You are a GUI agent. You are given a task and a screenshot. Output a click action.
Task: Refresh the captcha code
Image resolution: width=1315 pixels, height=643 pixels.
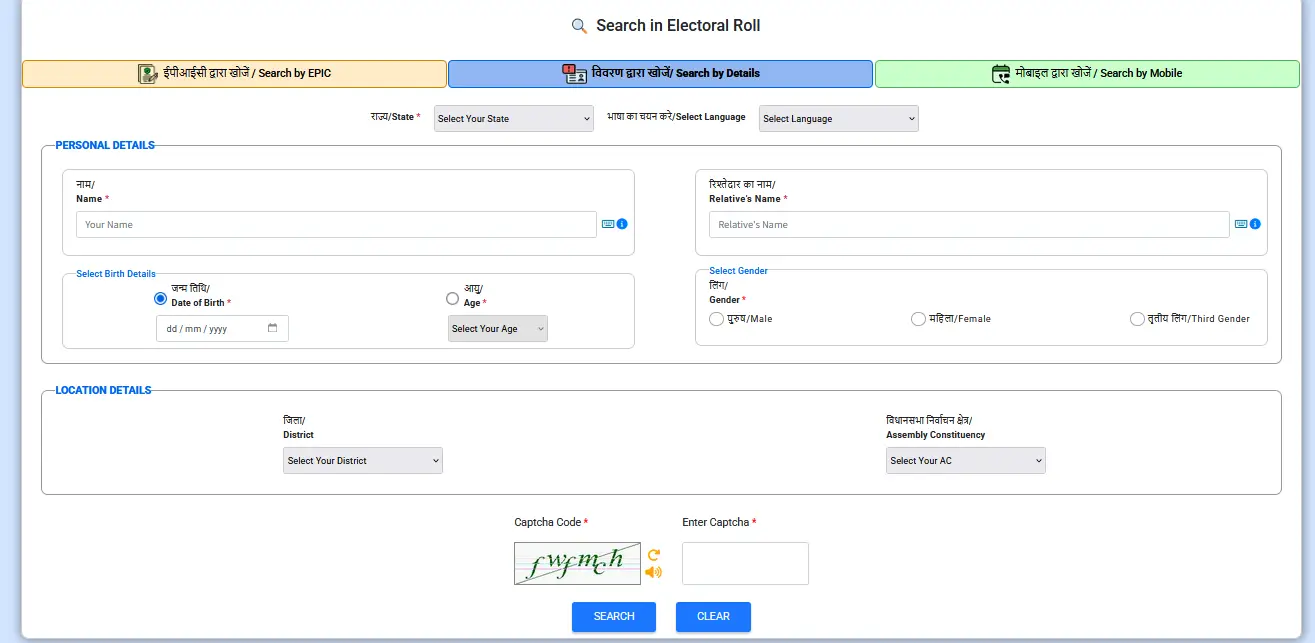point(654,553)
